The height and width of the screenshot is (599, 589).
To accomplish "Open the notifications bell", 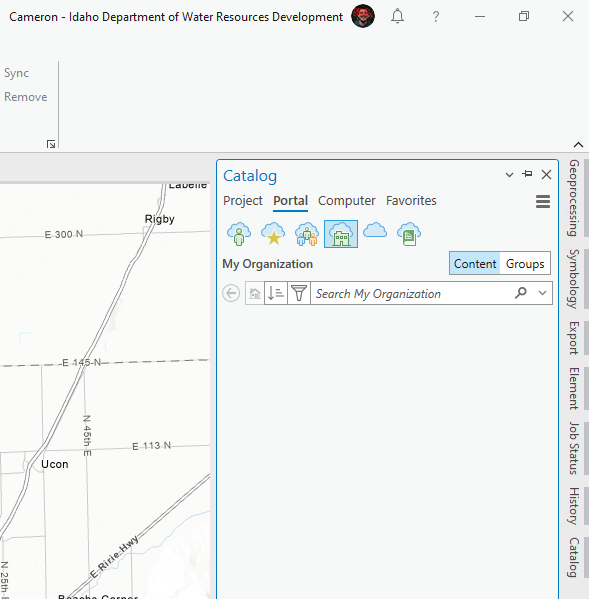I will click(x=397, y=16).
